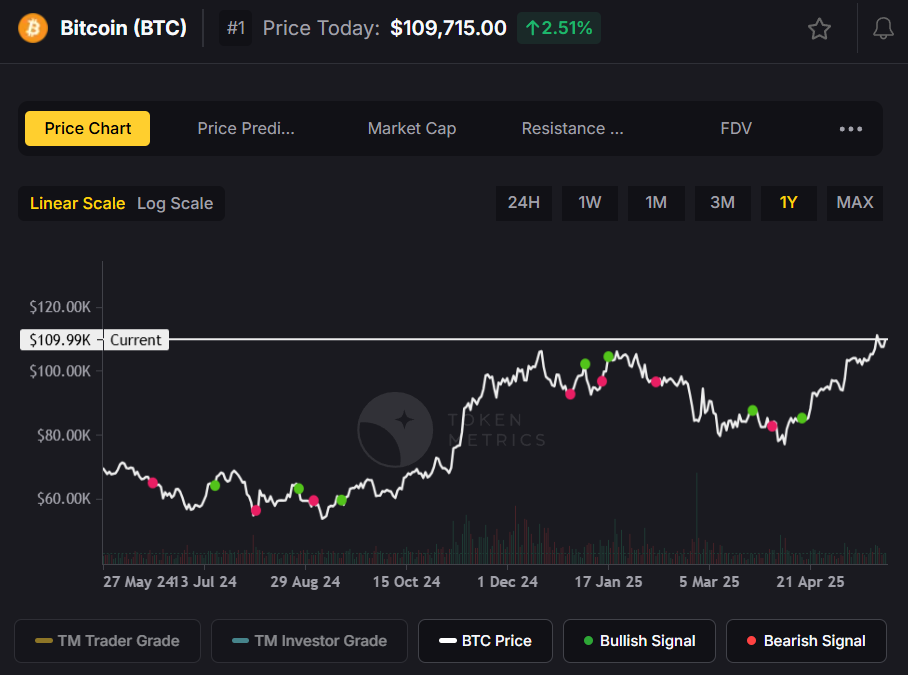Image resolution: width=908 pixels, height=675 pixels.
Task: Choose the 3M time range
Action: click(723, 203)
